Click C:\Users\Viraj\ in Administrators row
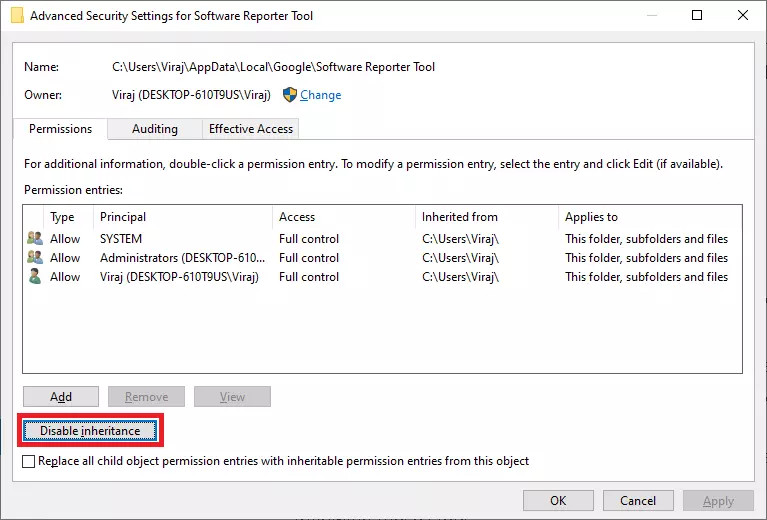767x520 pixels. [x=460, y=258]
